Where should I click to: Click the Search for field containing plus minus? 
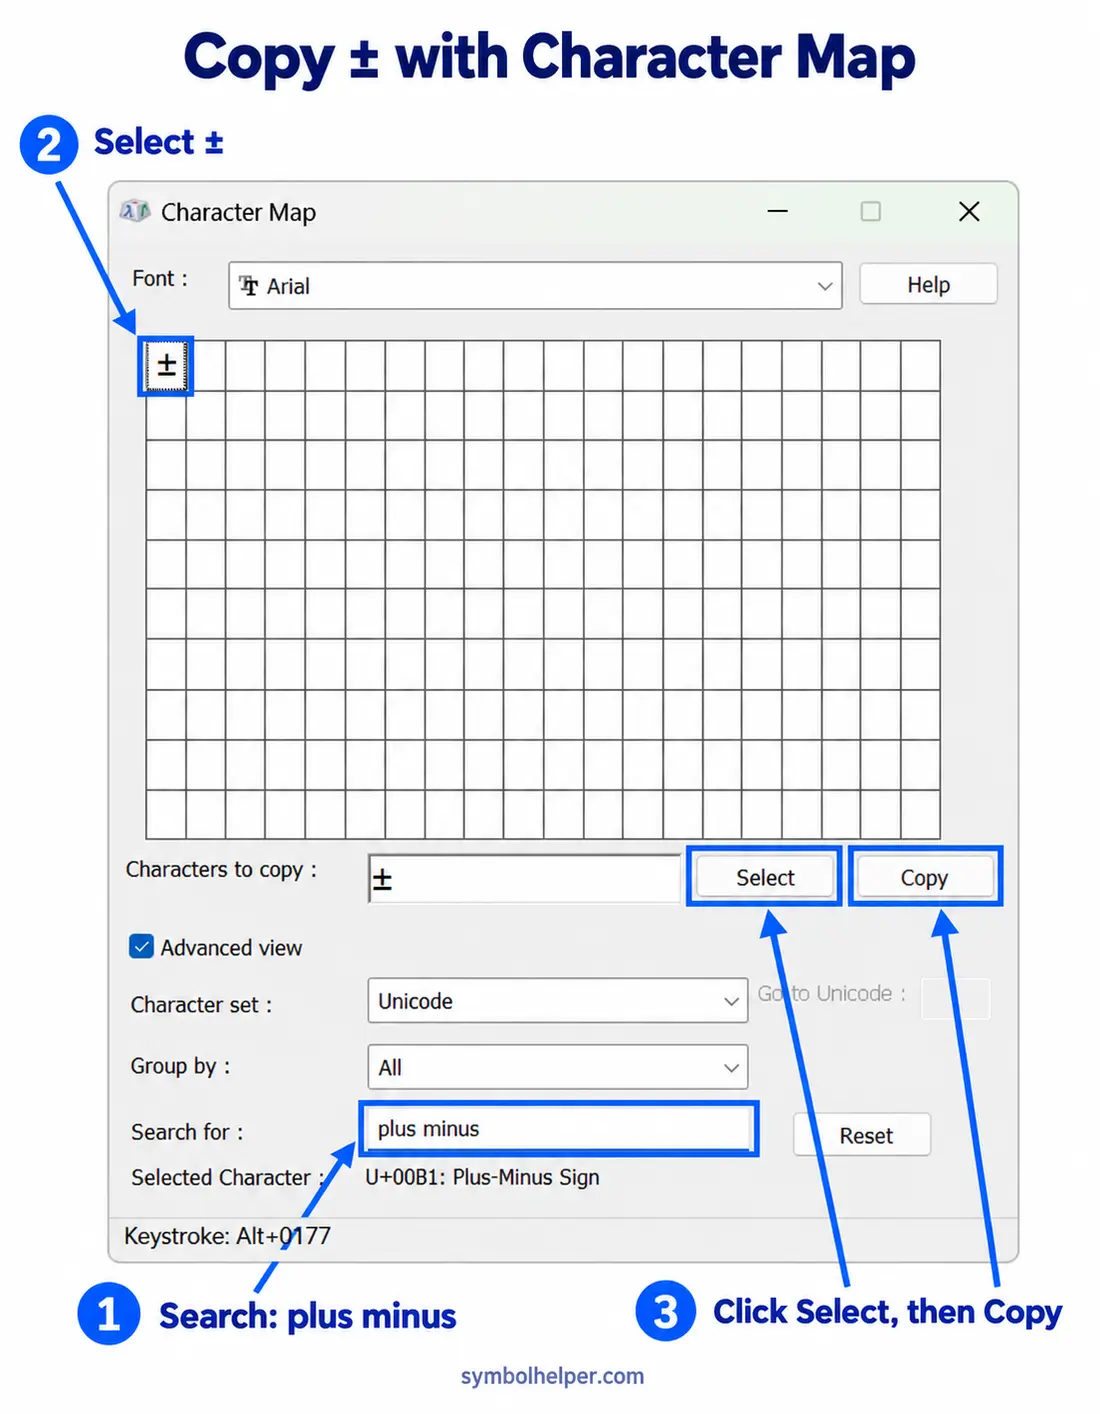[558, 1128]
